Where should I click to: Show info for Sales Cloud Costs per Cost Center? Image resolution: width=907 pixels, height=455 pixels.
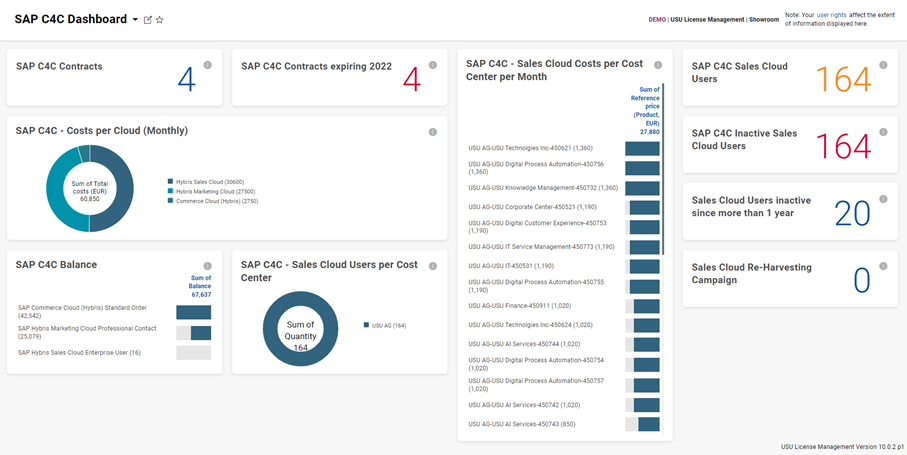[x=658, y=65]
